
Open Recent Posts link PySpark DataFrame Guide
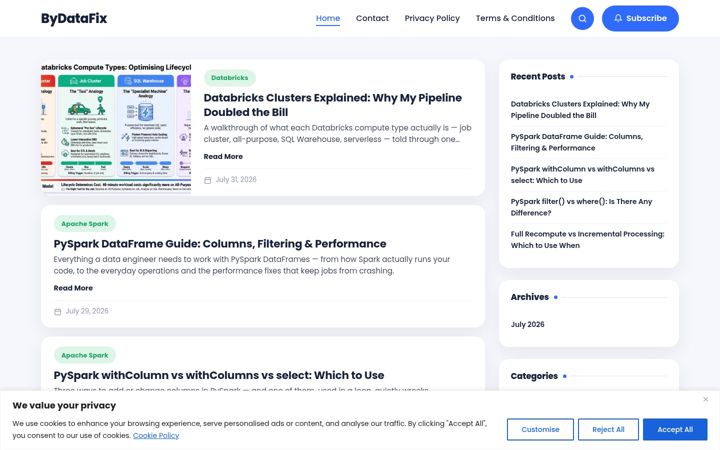pyautogui.click(x=577, y=142)
